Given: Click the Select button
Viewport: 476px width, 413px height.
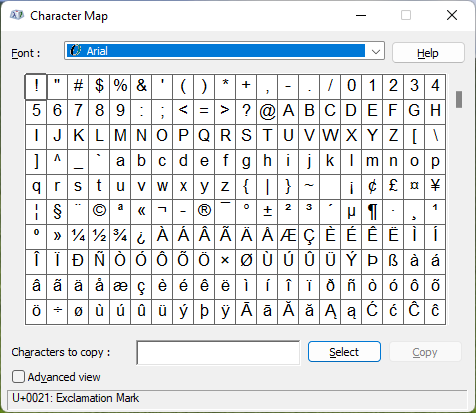Looking at the screenshot, I should tap(344, 352).
